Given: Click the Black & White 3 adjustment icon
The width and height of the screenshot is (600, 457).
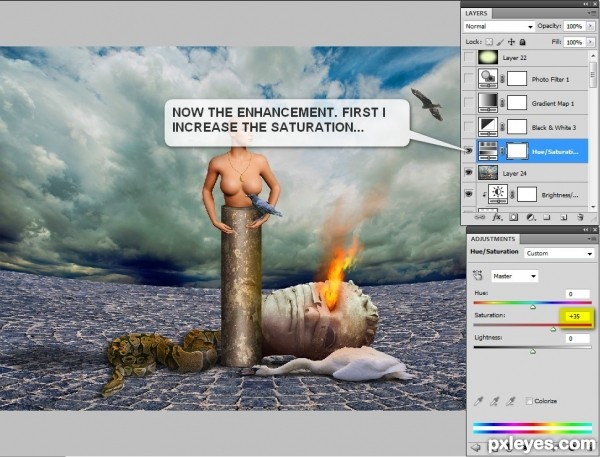Looking at the screenshot, I should tap(488, 127).
